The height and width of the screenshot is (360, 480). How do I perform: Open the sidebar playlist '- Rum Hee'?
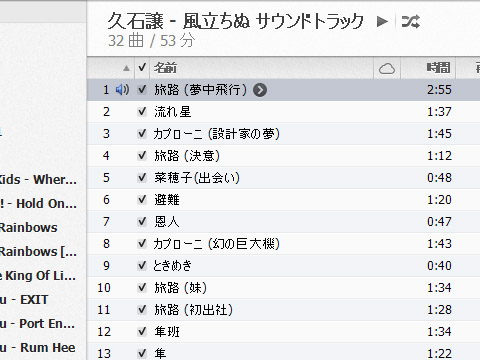tap(38, 348)
